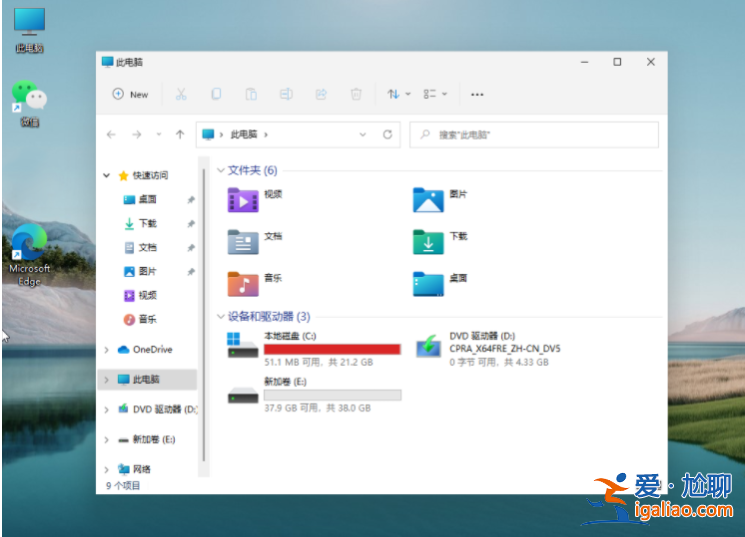
Task: Select the 音乐 folder icon
Action: click(x=243, y=284)
